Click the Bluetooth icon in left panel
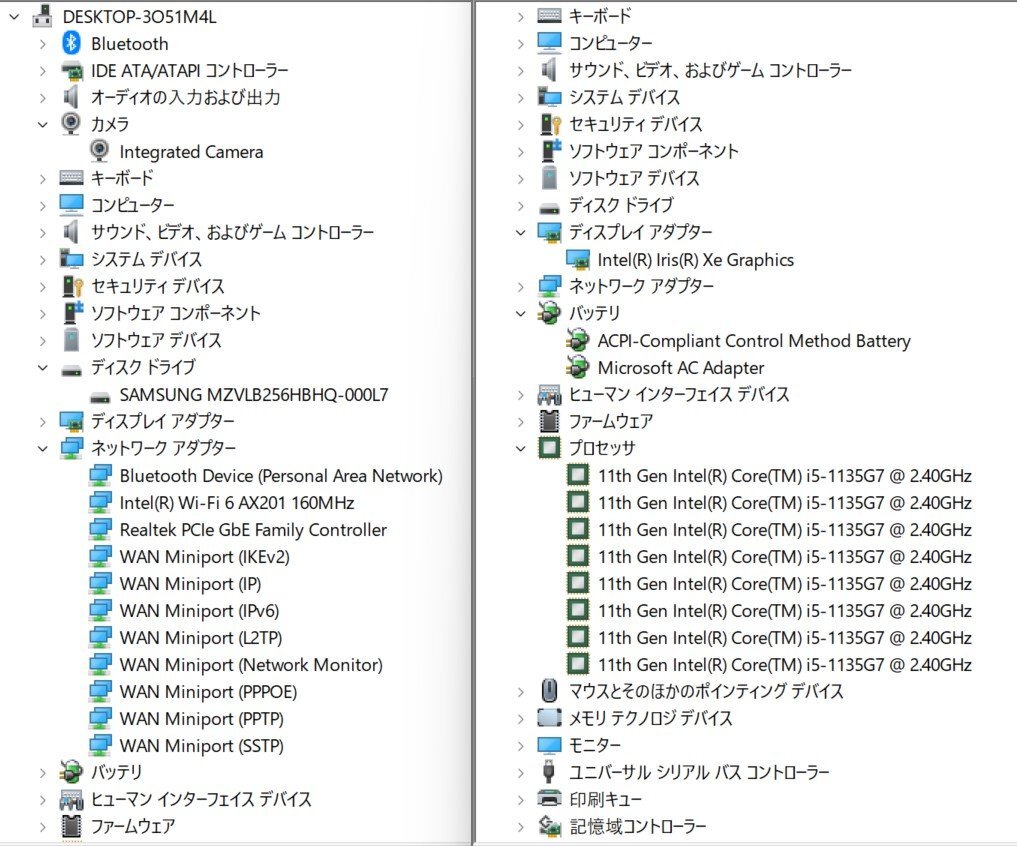The width and height of the screenshot is (1017, 846). pyautogui.click(x=71, y=43)
